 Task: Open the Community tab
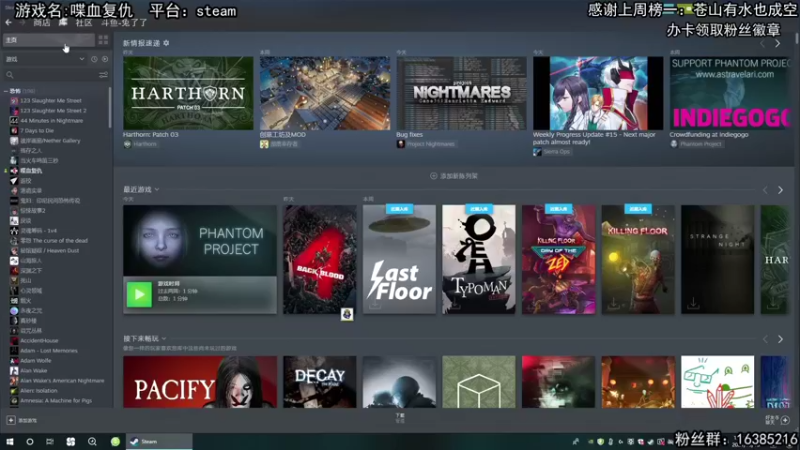coord(84,23)
